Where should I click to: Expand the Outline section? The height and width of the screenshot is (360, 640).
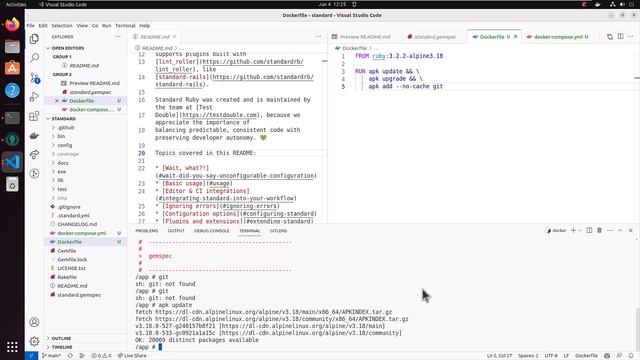[x=61, y=338]
